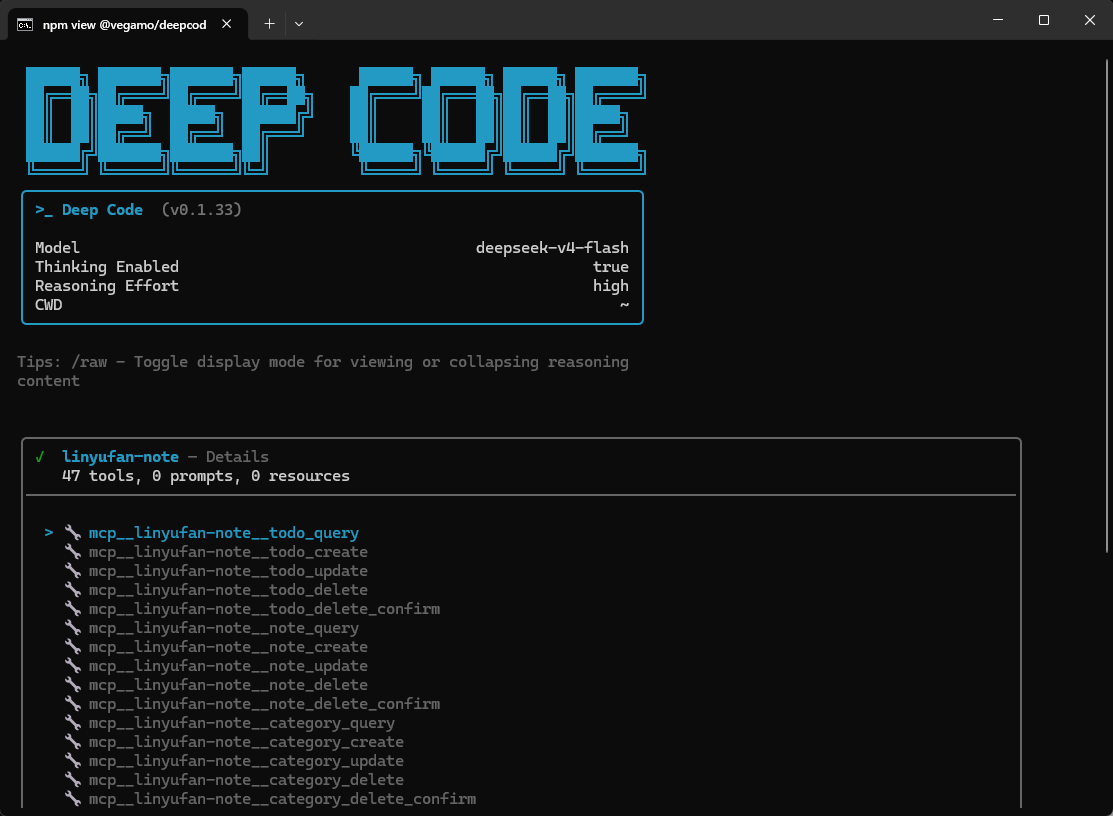
Task: Click the CWD label
Action: click(x=48, y=305)
